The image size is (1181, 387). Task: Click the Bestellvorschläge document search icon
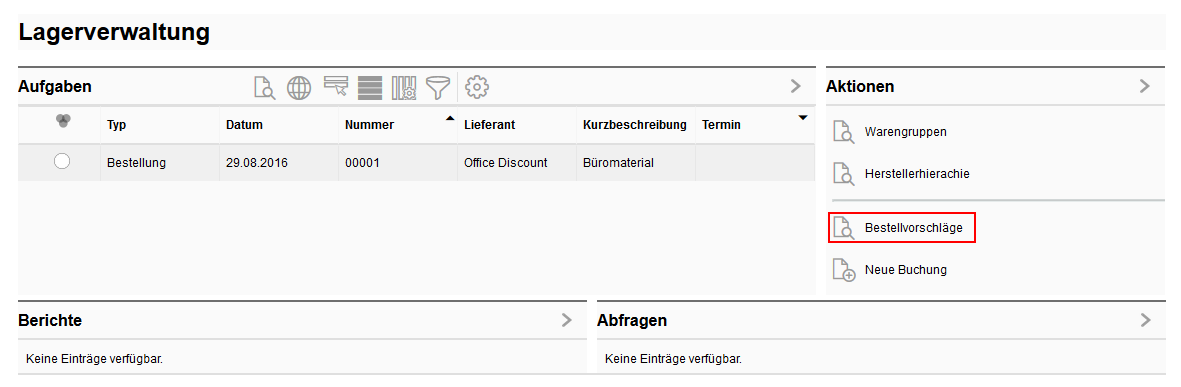(x=844, y=227)
